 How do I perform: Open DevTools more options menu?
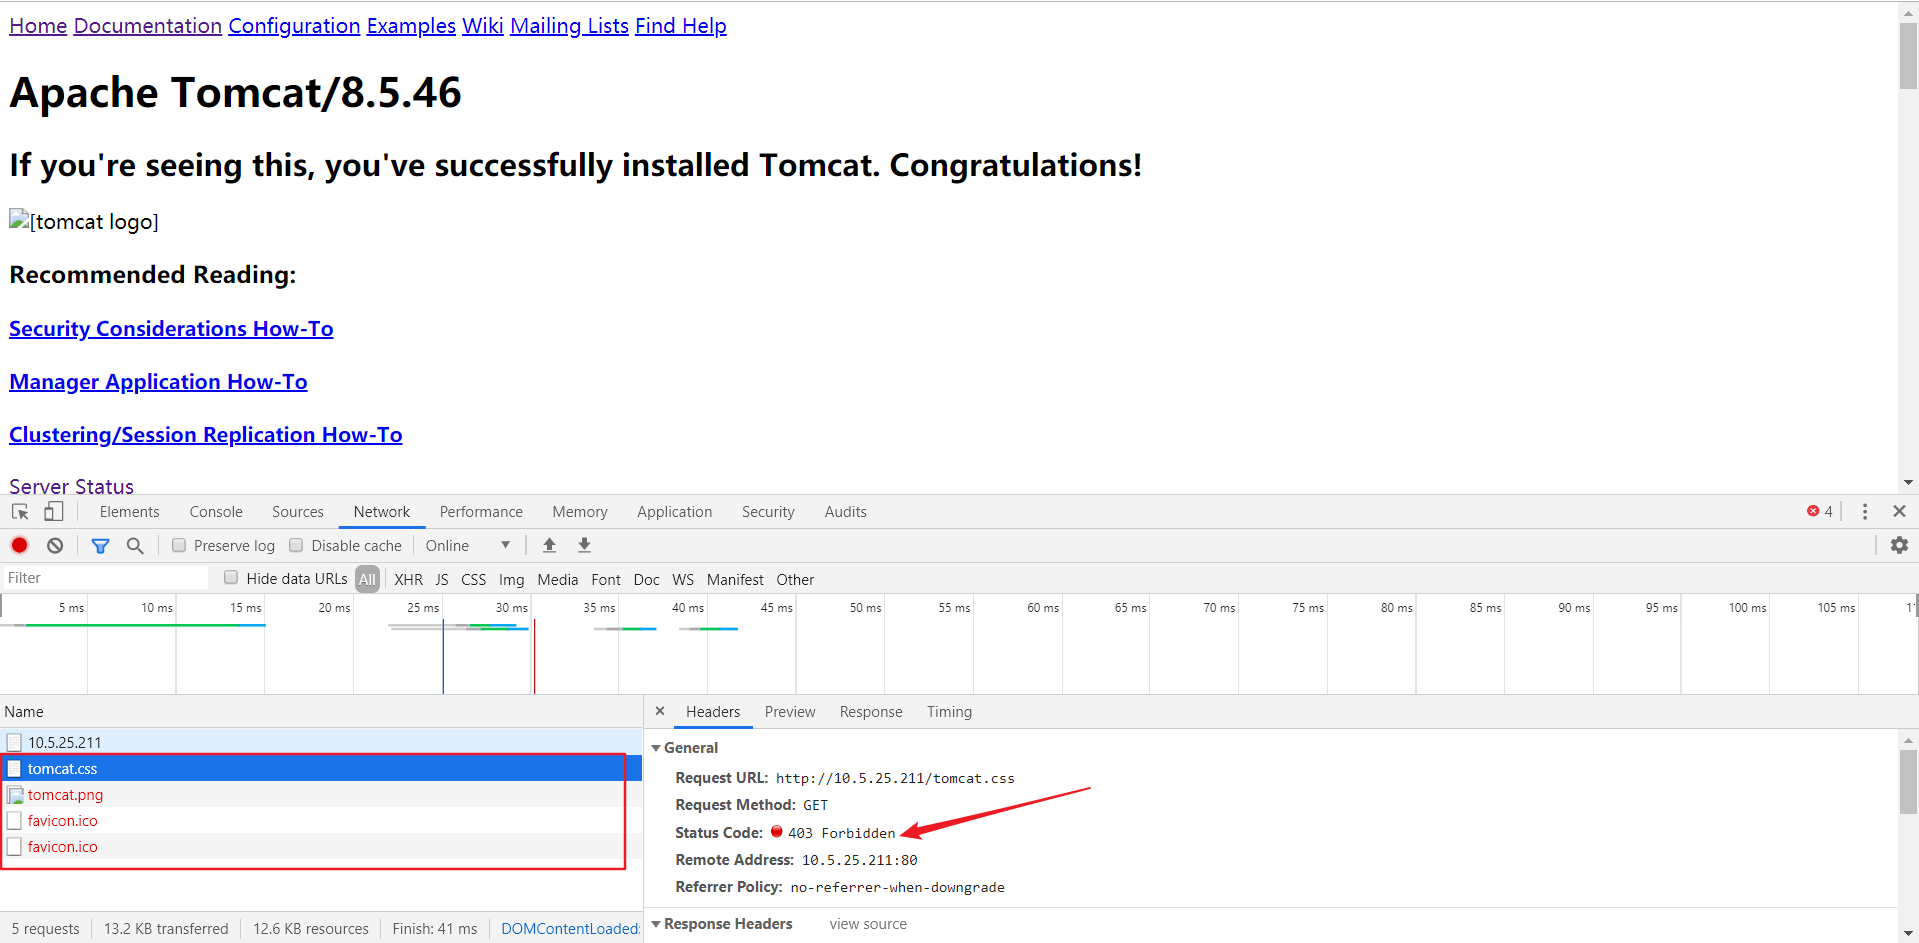coord(1865,512)
